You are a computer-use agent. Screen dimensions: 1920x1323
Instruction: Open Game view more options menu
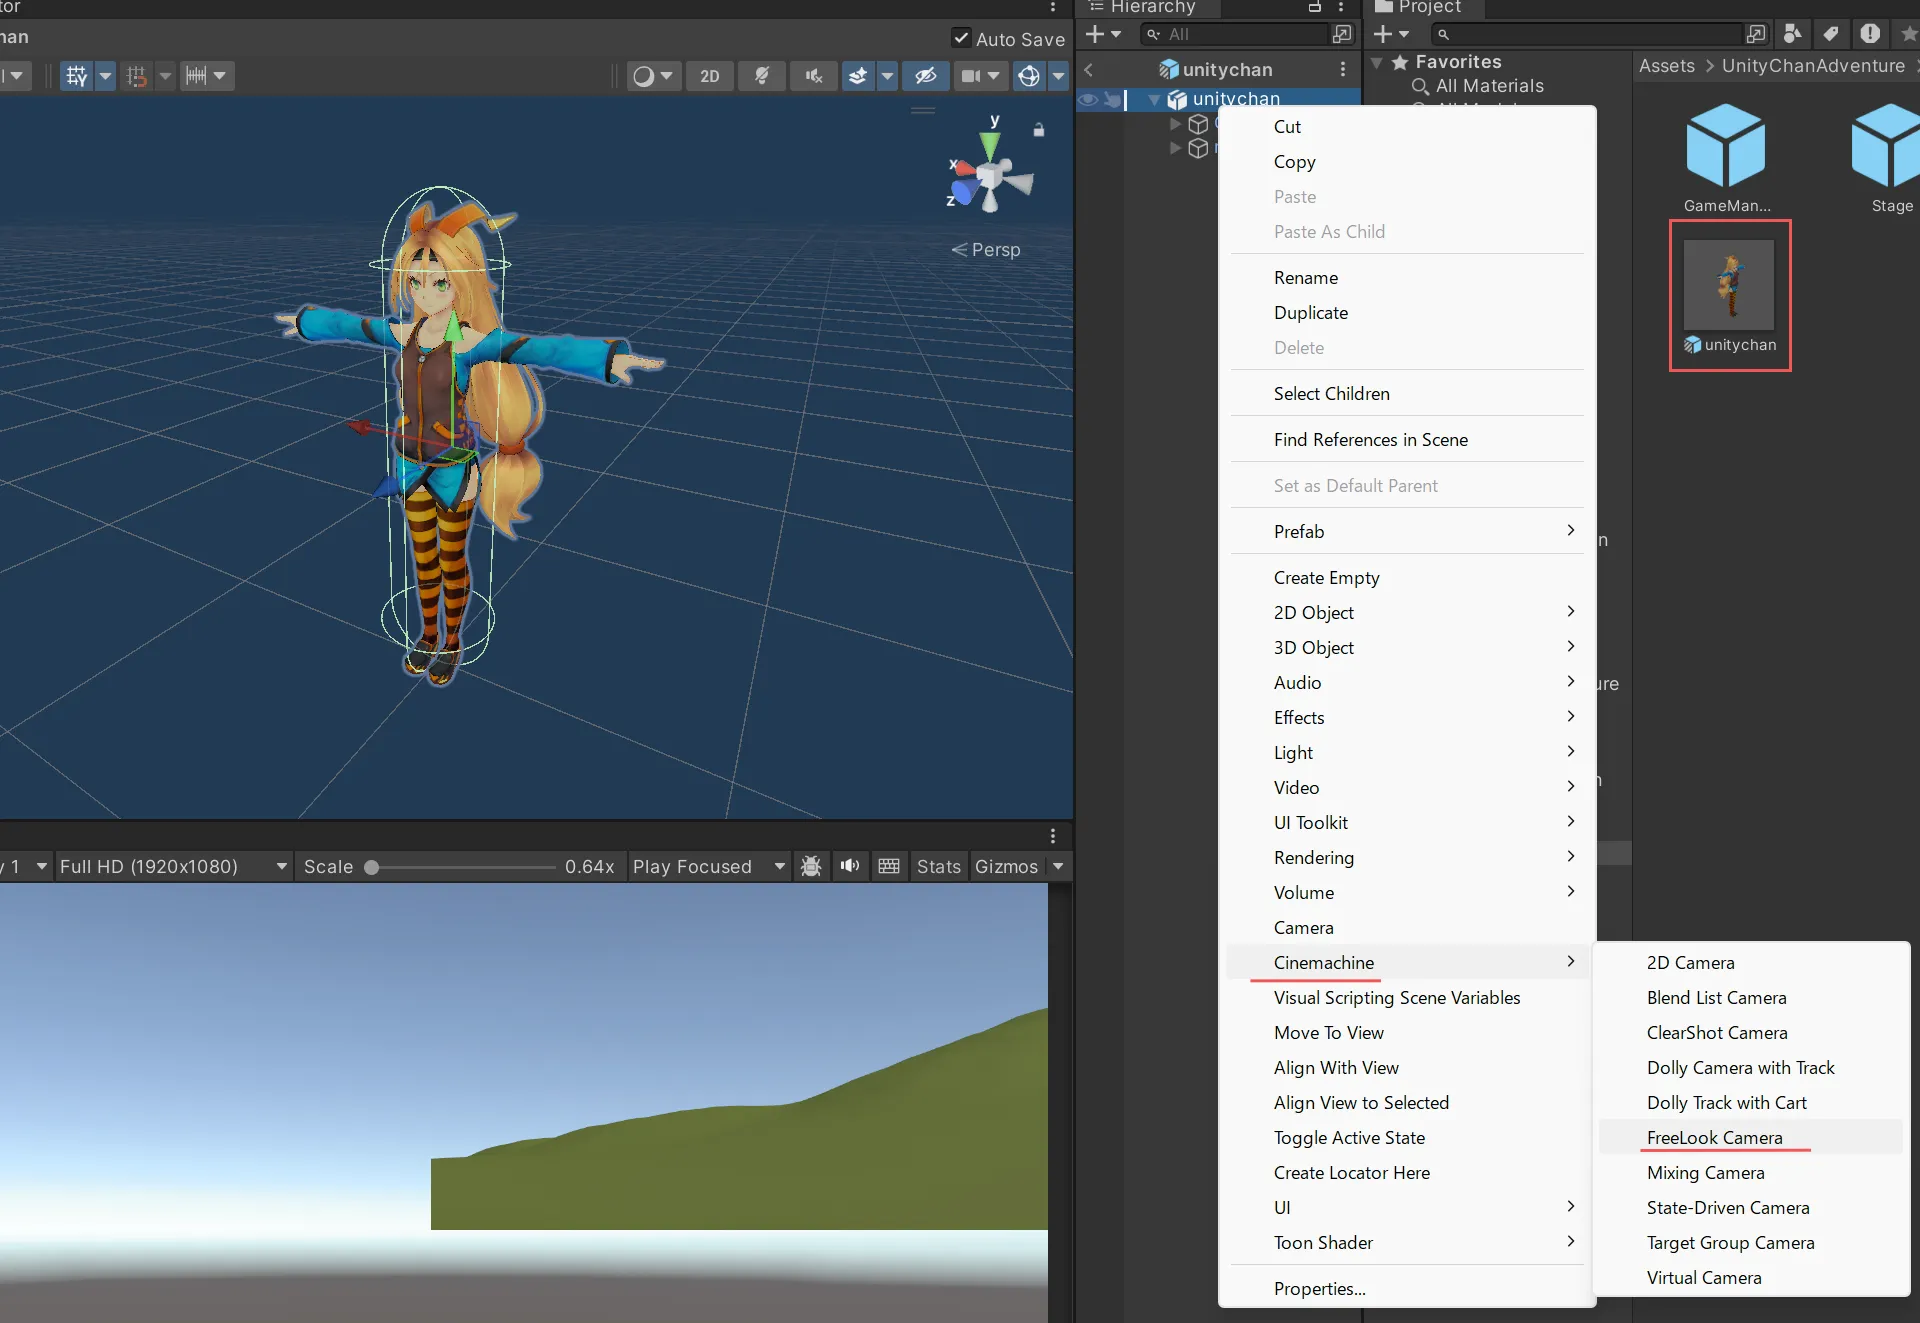click(1053, 836)
